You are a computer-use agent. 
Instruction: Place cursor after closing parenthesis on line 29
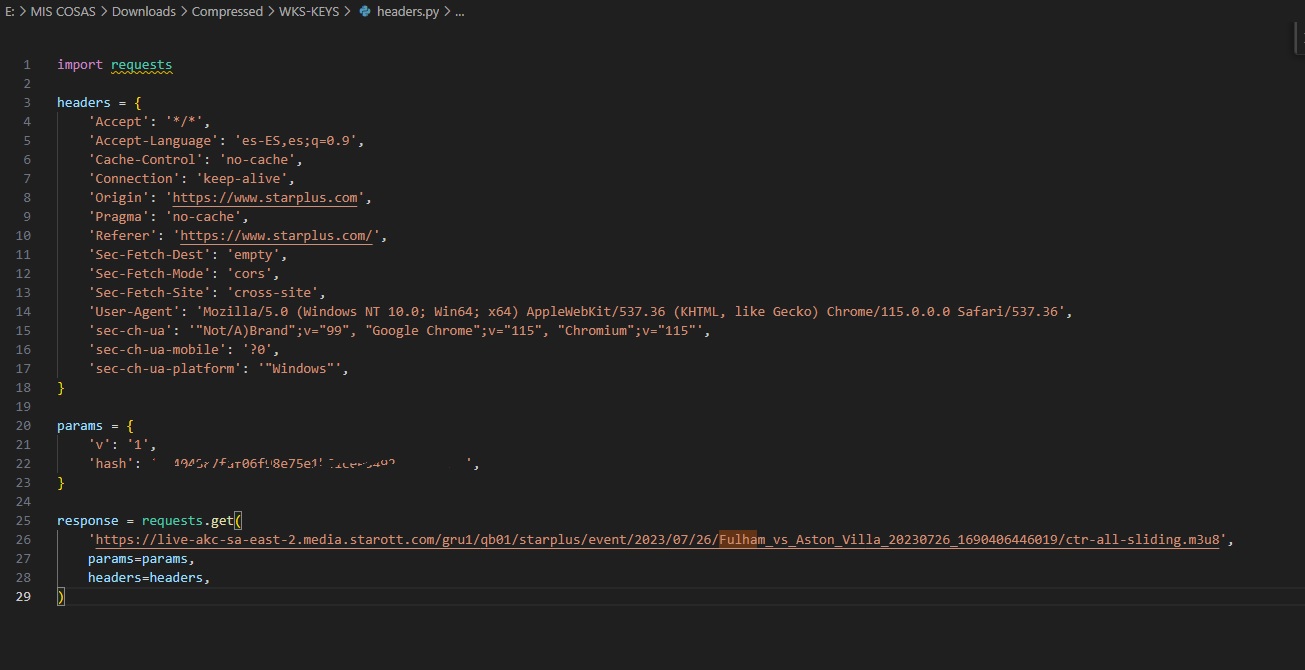click(66, 597)
